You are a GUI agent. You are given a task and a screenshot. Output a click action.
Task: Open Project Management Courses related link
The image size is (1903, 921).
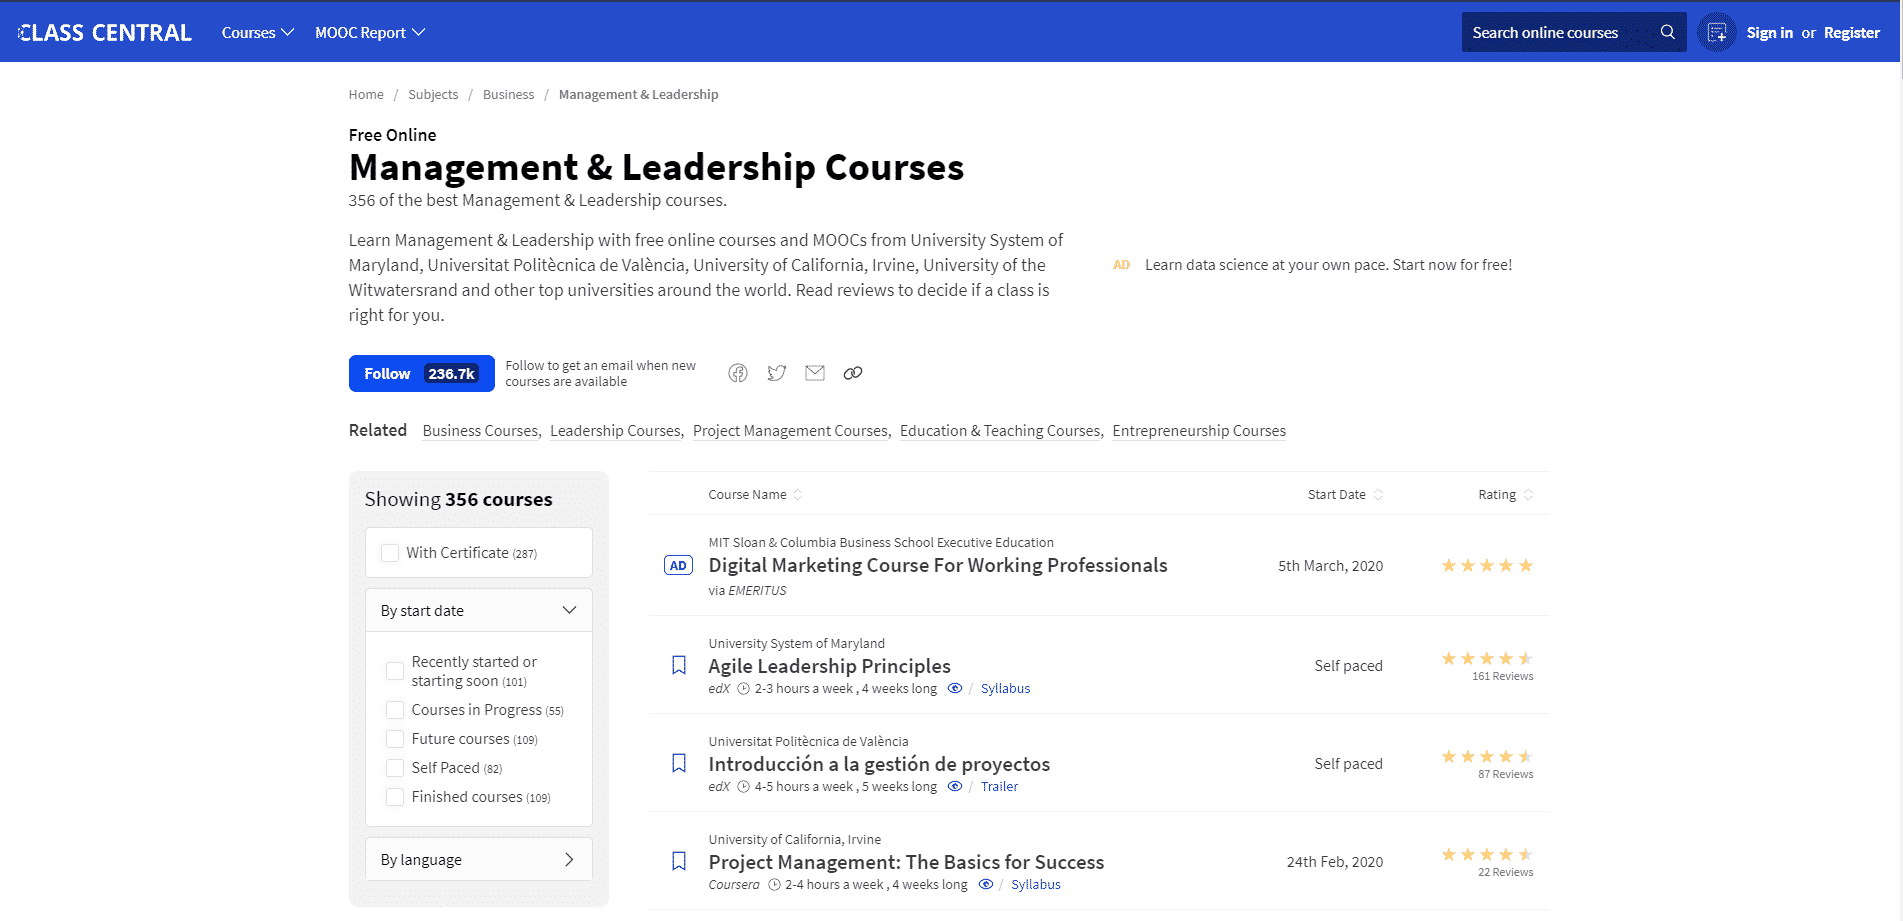pos(790,430)
